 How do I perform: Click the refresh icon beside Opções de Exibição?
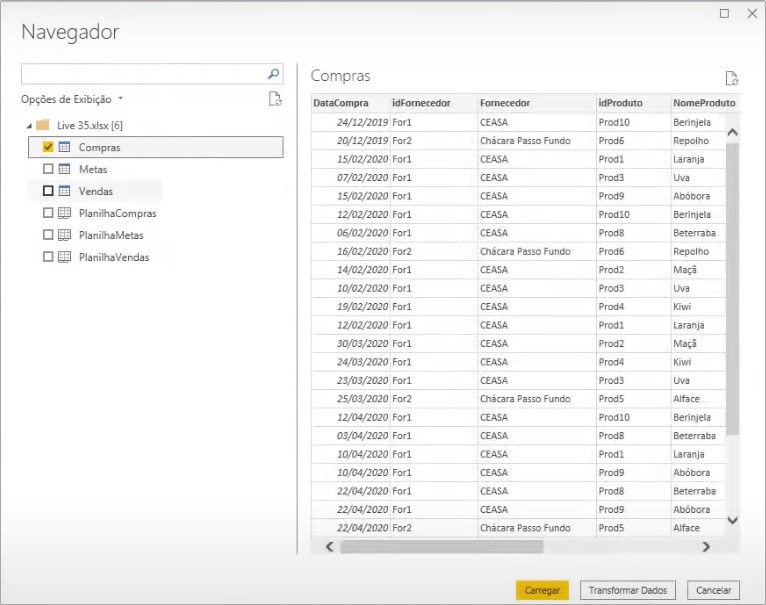(275, 99)
